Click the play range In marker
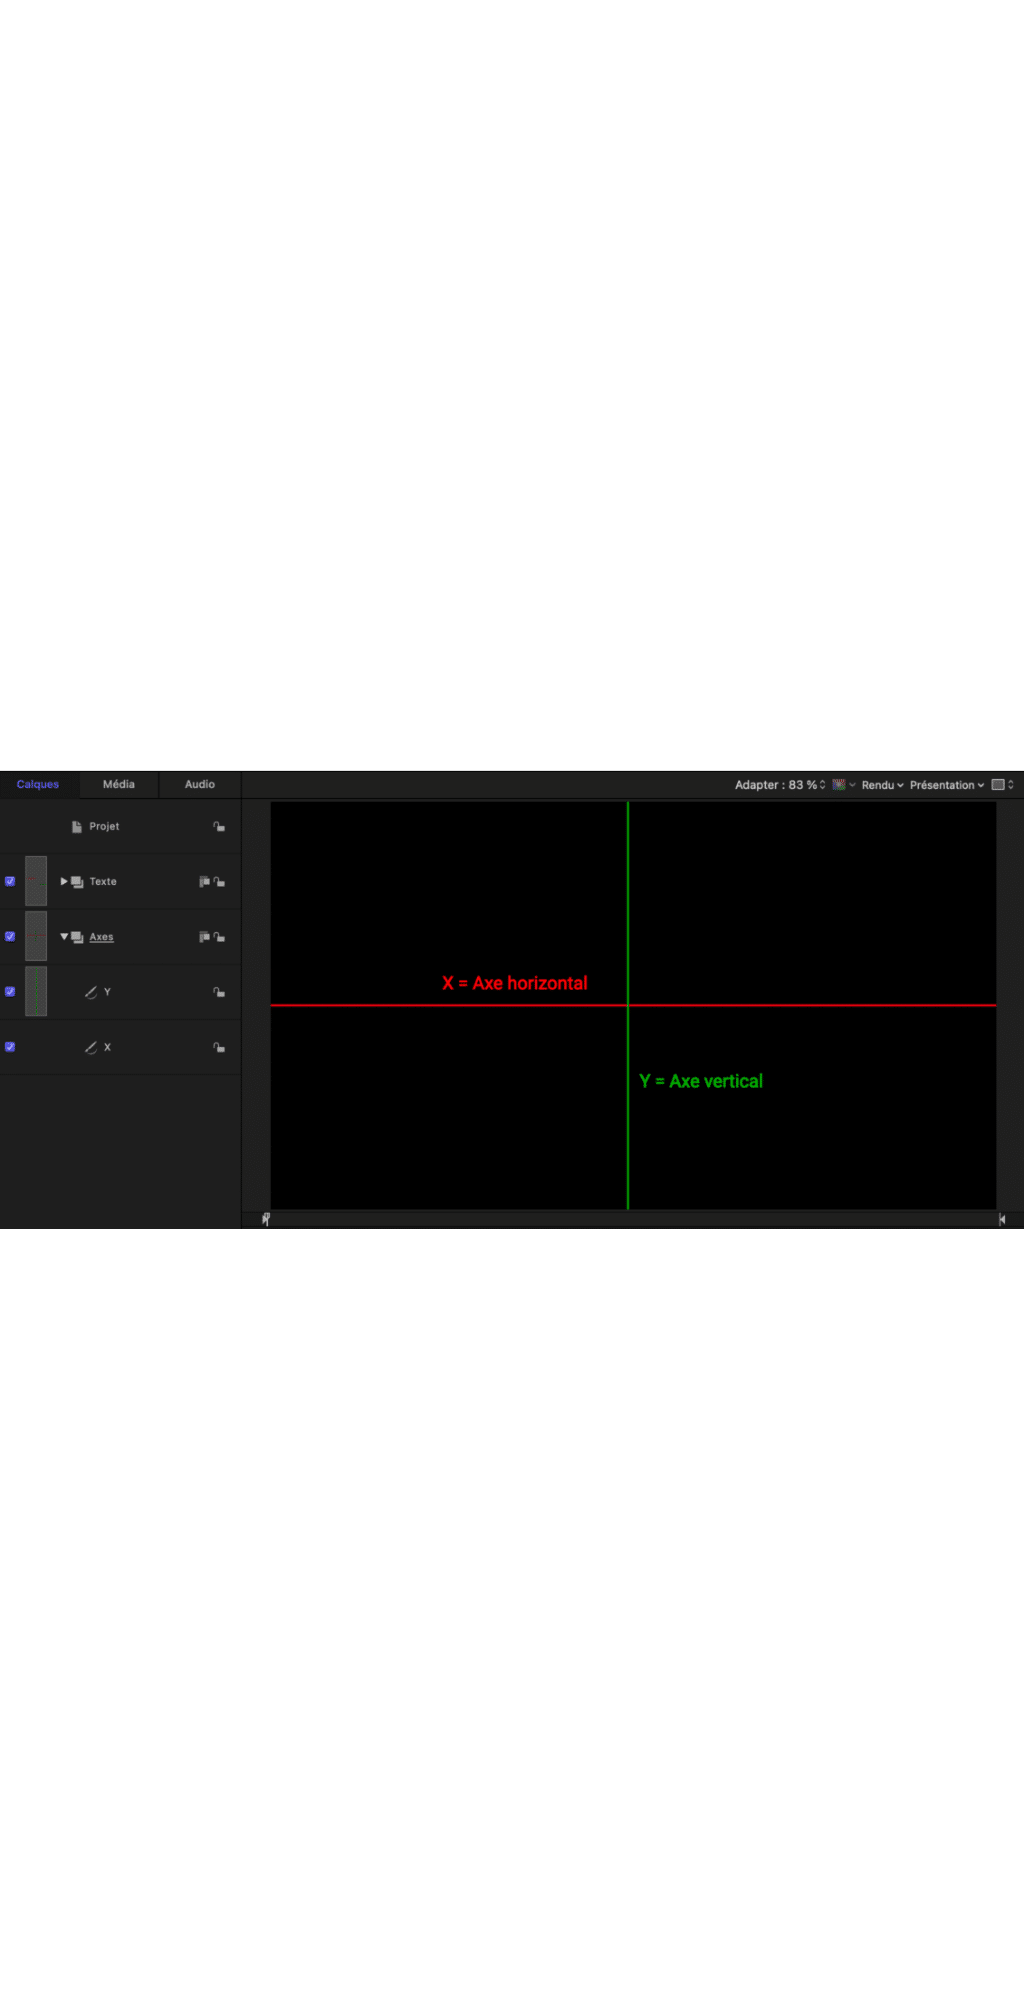Viewport: 1024px width, 2000px height. tap(266, 1219)
